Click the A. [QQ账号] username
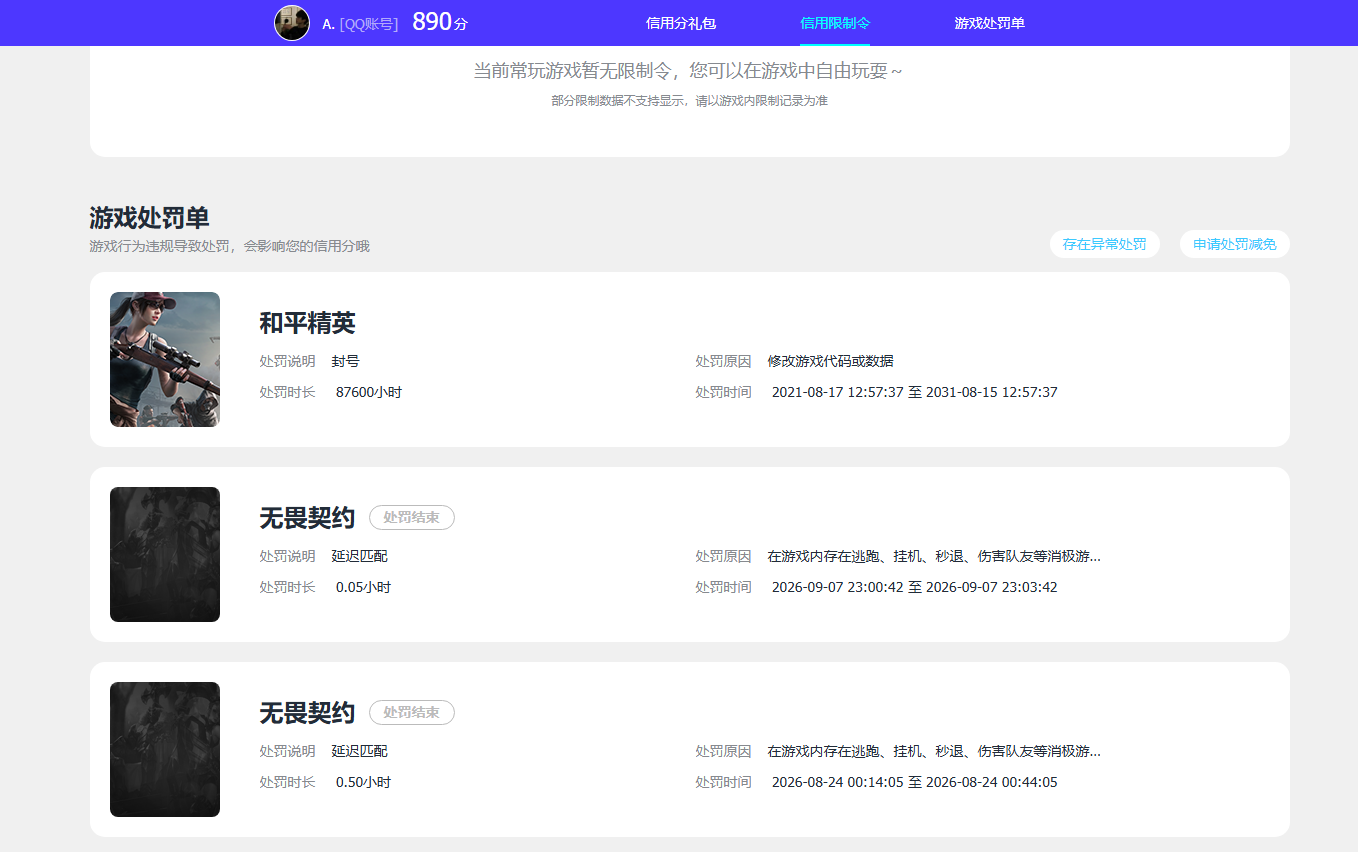1358x852 pixels. tap(360, 24)
